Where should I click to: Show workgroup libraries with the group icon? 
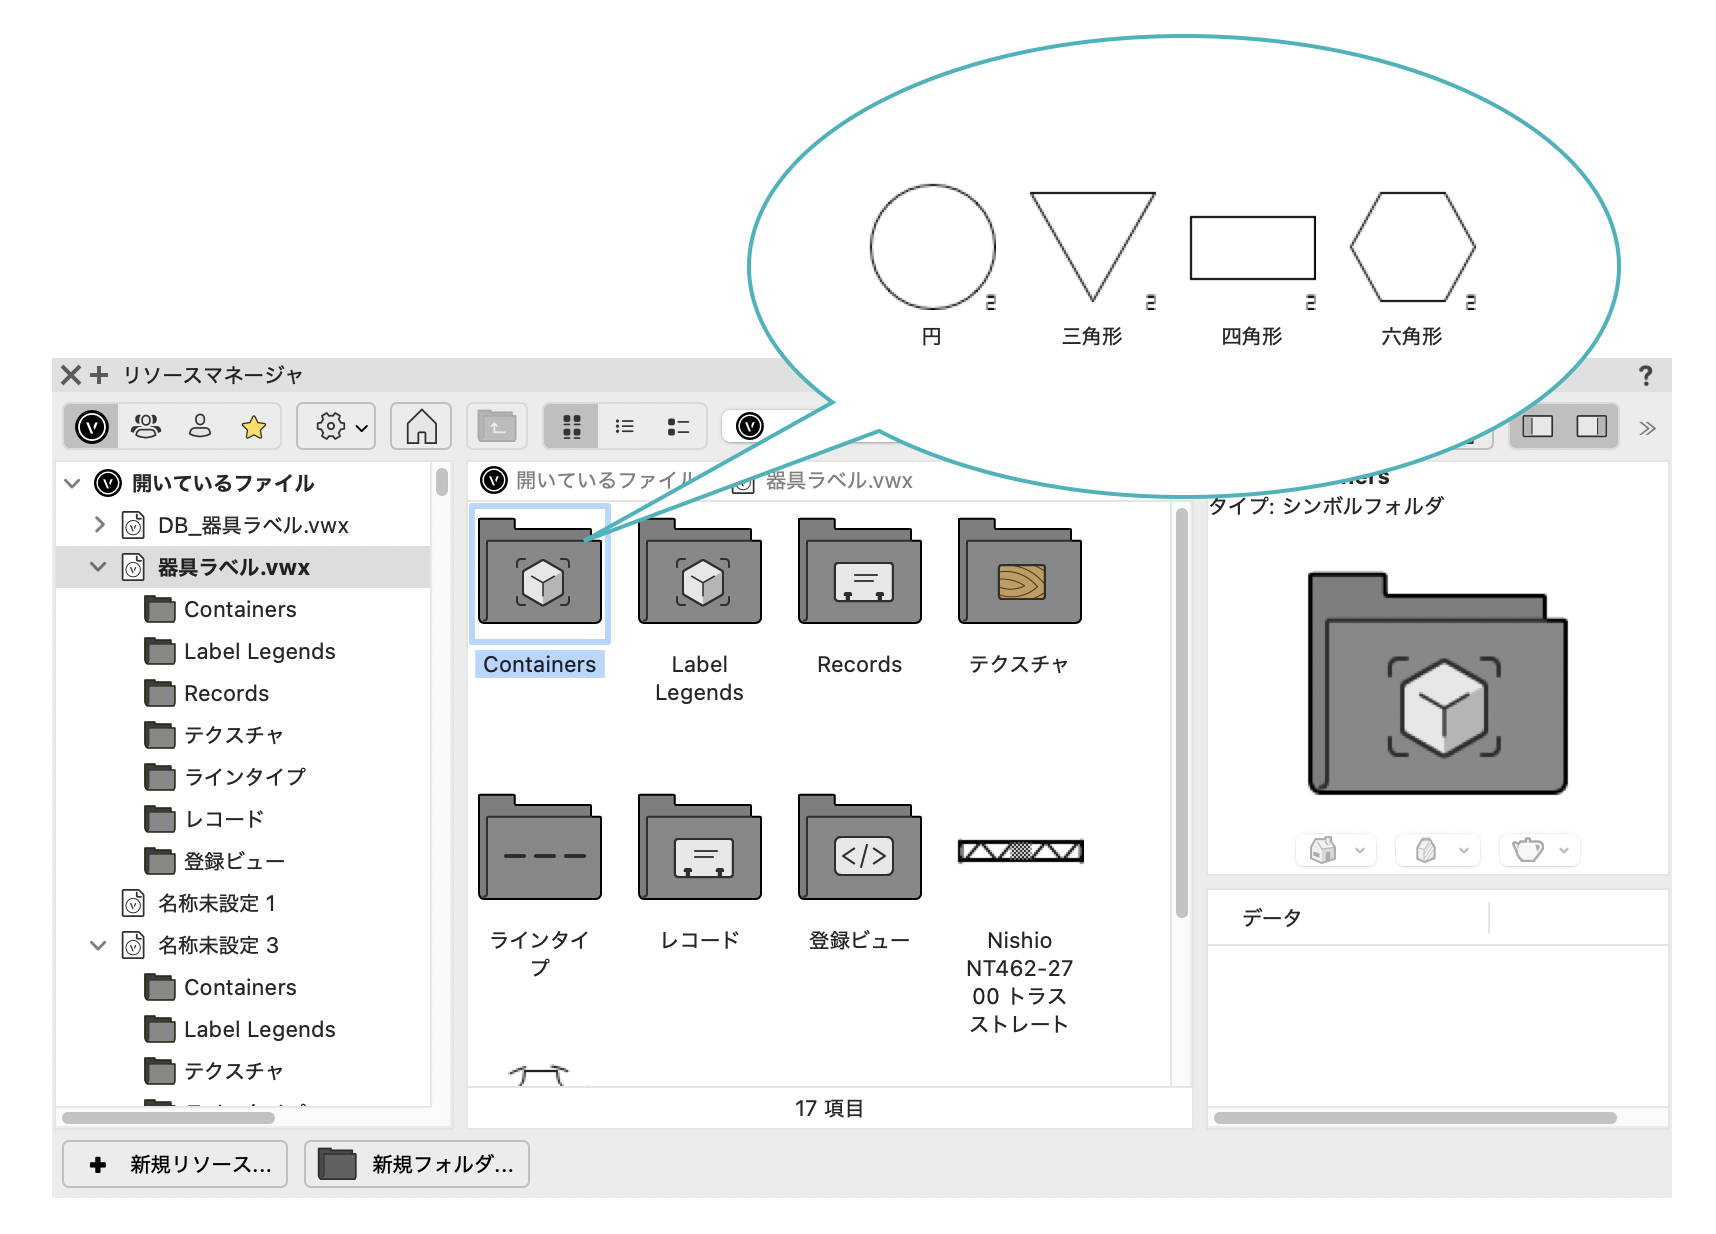[146, 428]
